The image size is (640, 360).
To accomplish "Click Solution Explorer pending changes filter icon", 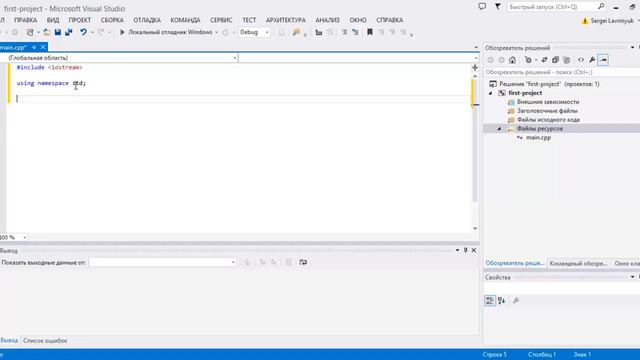I will click(x=529, y=60).
